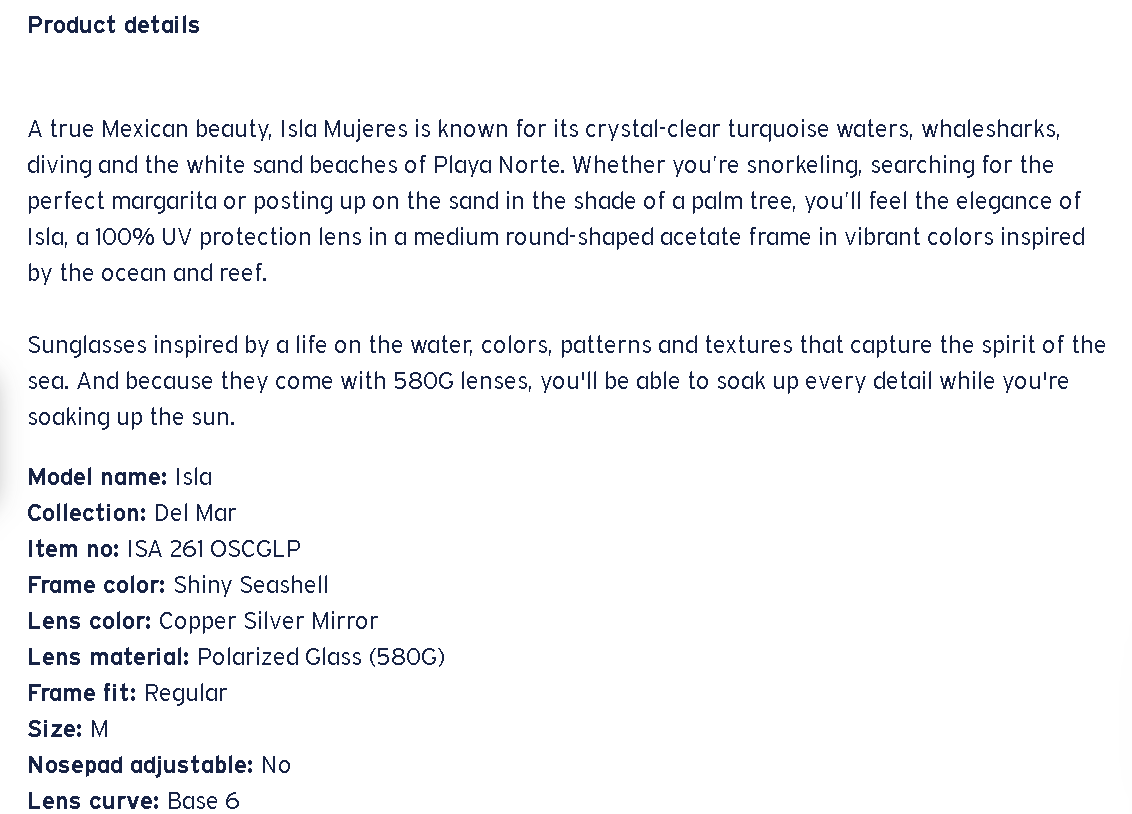Click the "Regular" frame fit value
The height and width of the screenshot is (814, 1132).
pos(185,693)
